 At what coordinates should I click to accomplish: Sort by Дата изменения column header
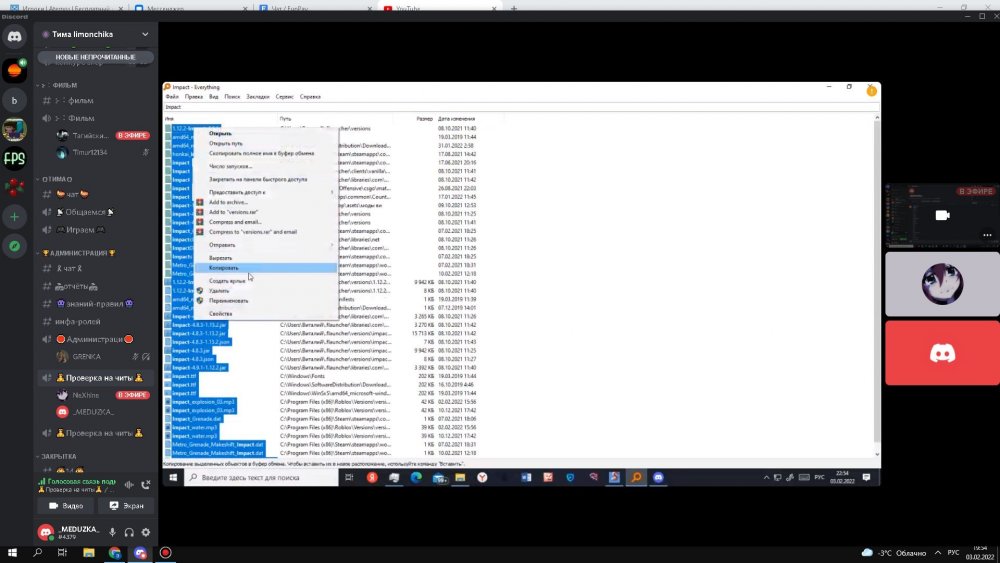click(x=457, y=119)
